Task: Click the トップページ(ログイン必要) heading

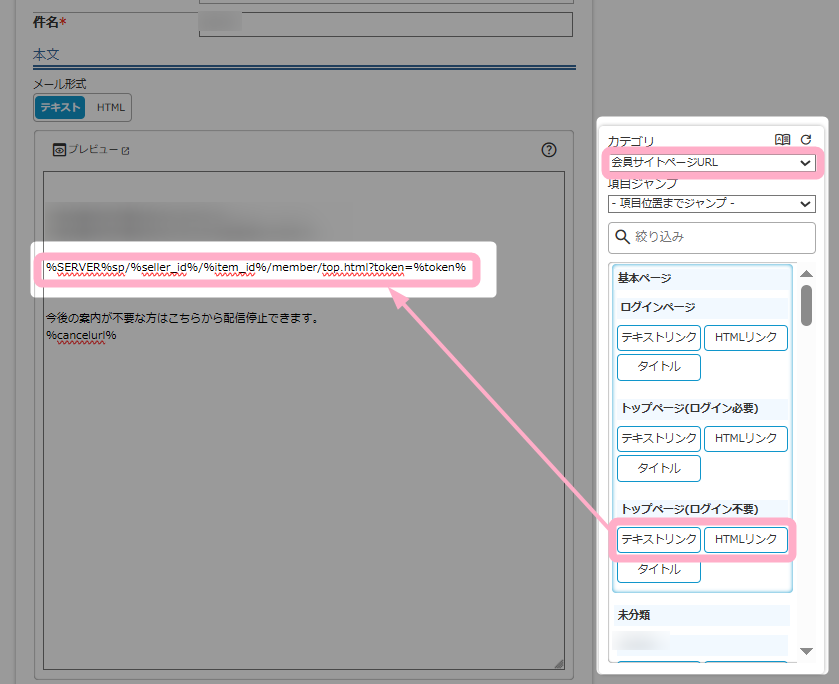Action: [702, 408]
